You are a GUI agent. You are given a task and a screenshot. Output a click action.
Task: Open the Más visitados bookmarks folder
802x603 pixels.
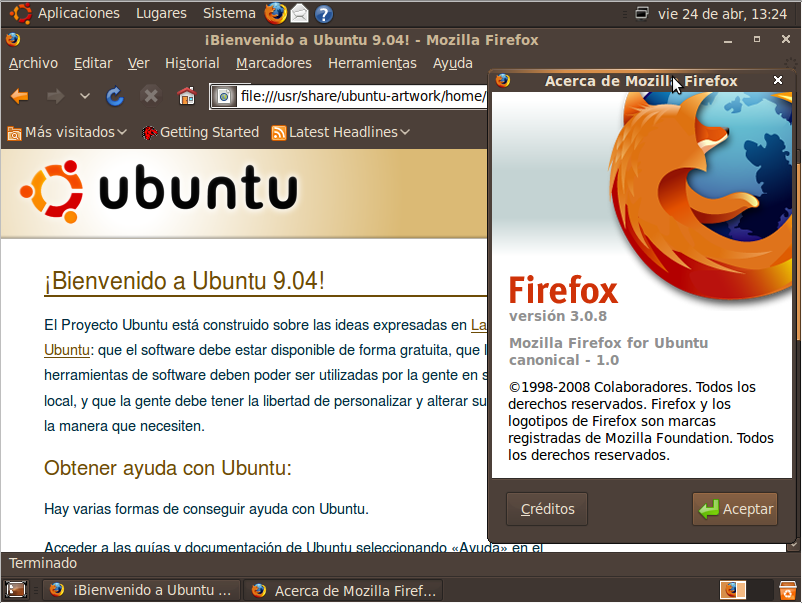[67, 132]
